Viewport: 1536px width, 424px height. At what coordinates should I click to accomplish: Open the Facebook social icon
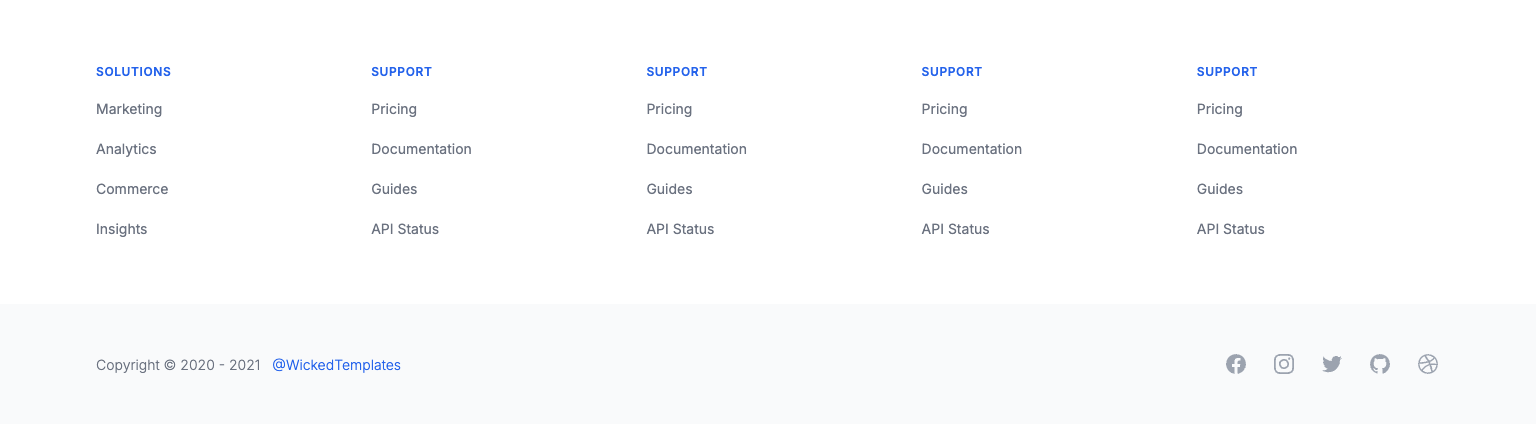click(1236, 364)
